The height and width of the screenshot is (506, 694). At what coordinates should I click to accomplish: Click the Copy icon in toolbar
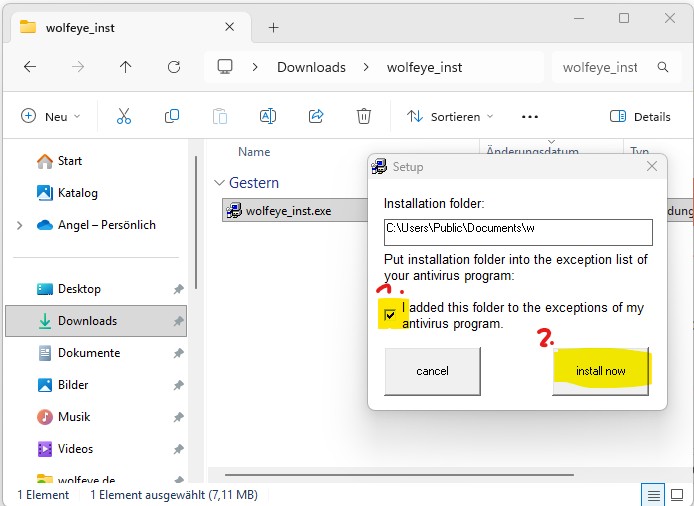(172, 117)
